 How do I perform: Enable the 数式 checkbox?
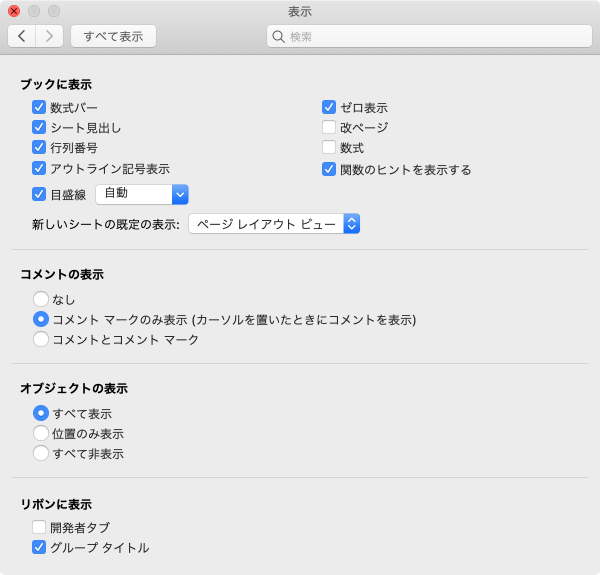point(329,147)
